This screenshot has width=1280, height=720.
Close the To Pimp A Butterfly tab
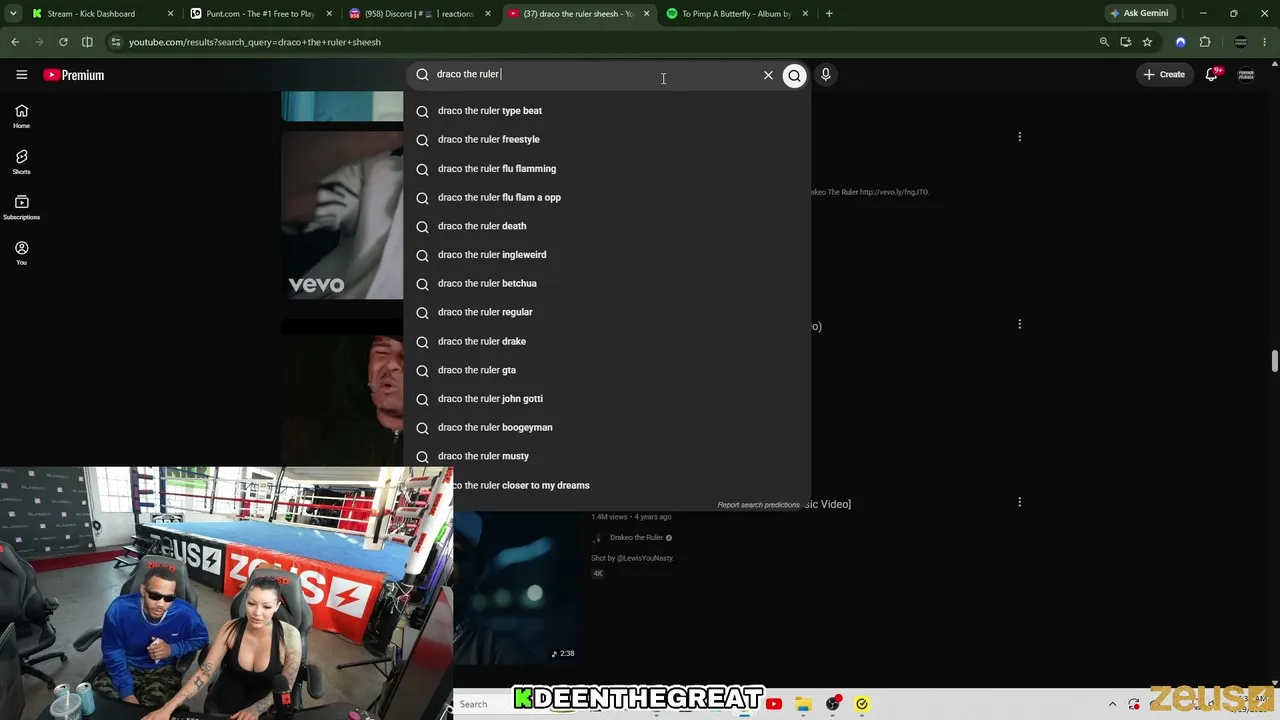pos(805,14)
